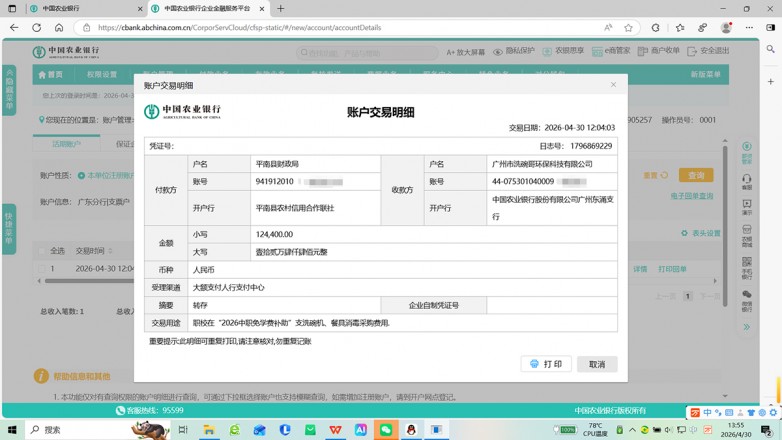Expand the sidebar with the double chevron
Image resolution: width=782 pixels, height=440 pixels.
click(x=747, y=327)
